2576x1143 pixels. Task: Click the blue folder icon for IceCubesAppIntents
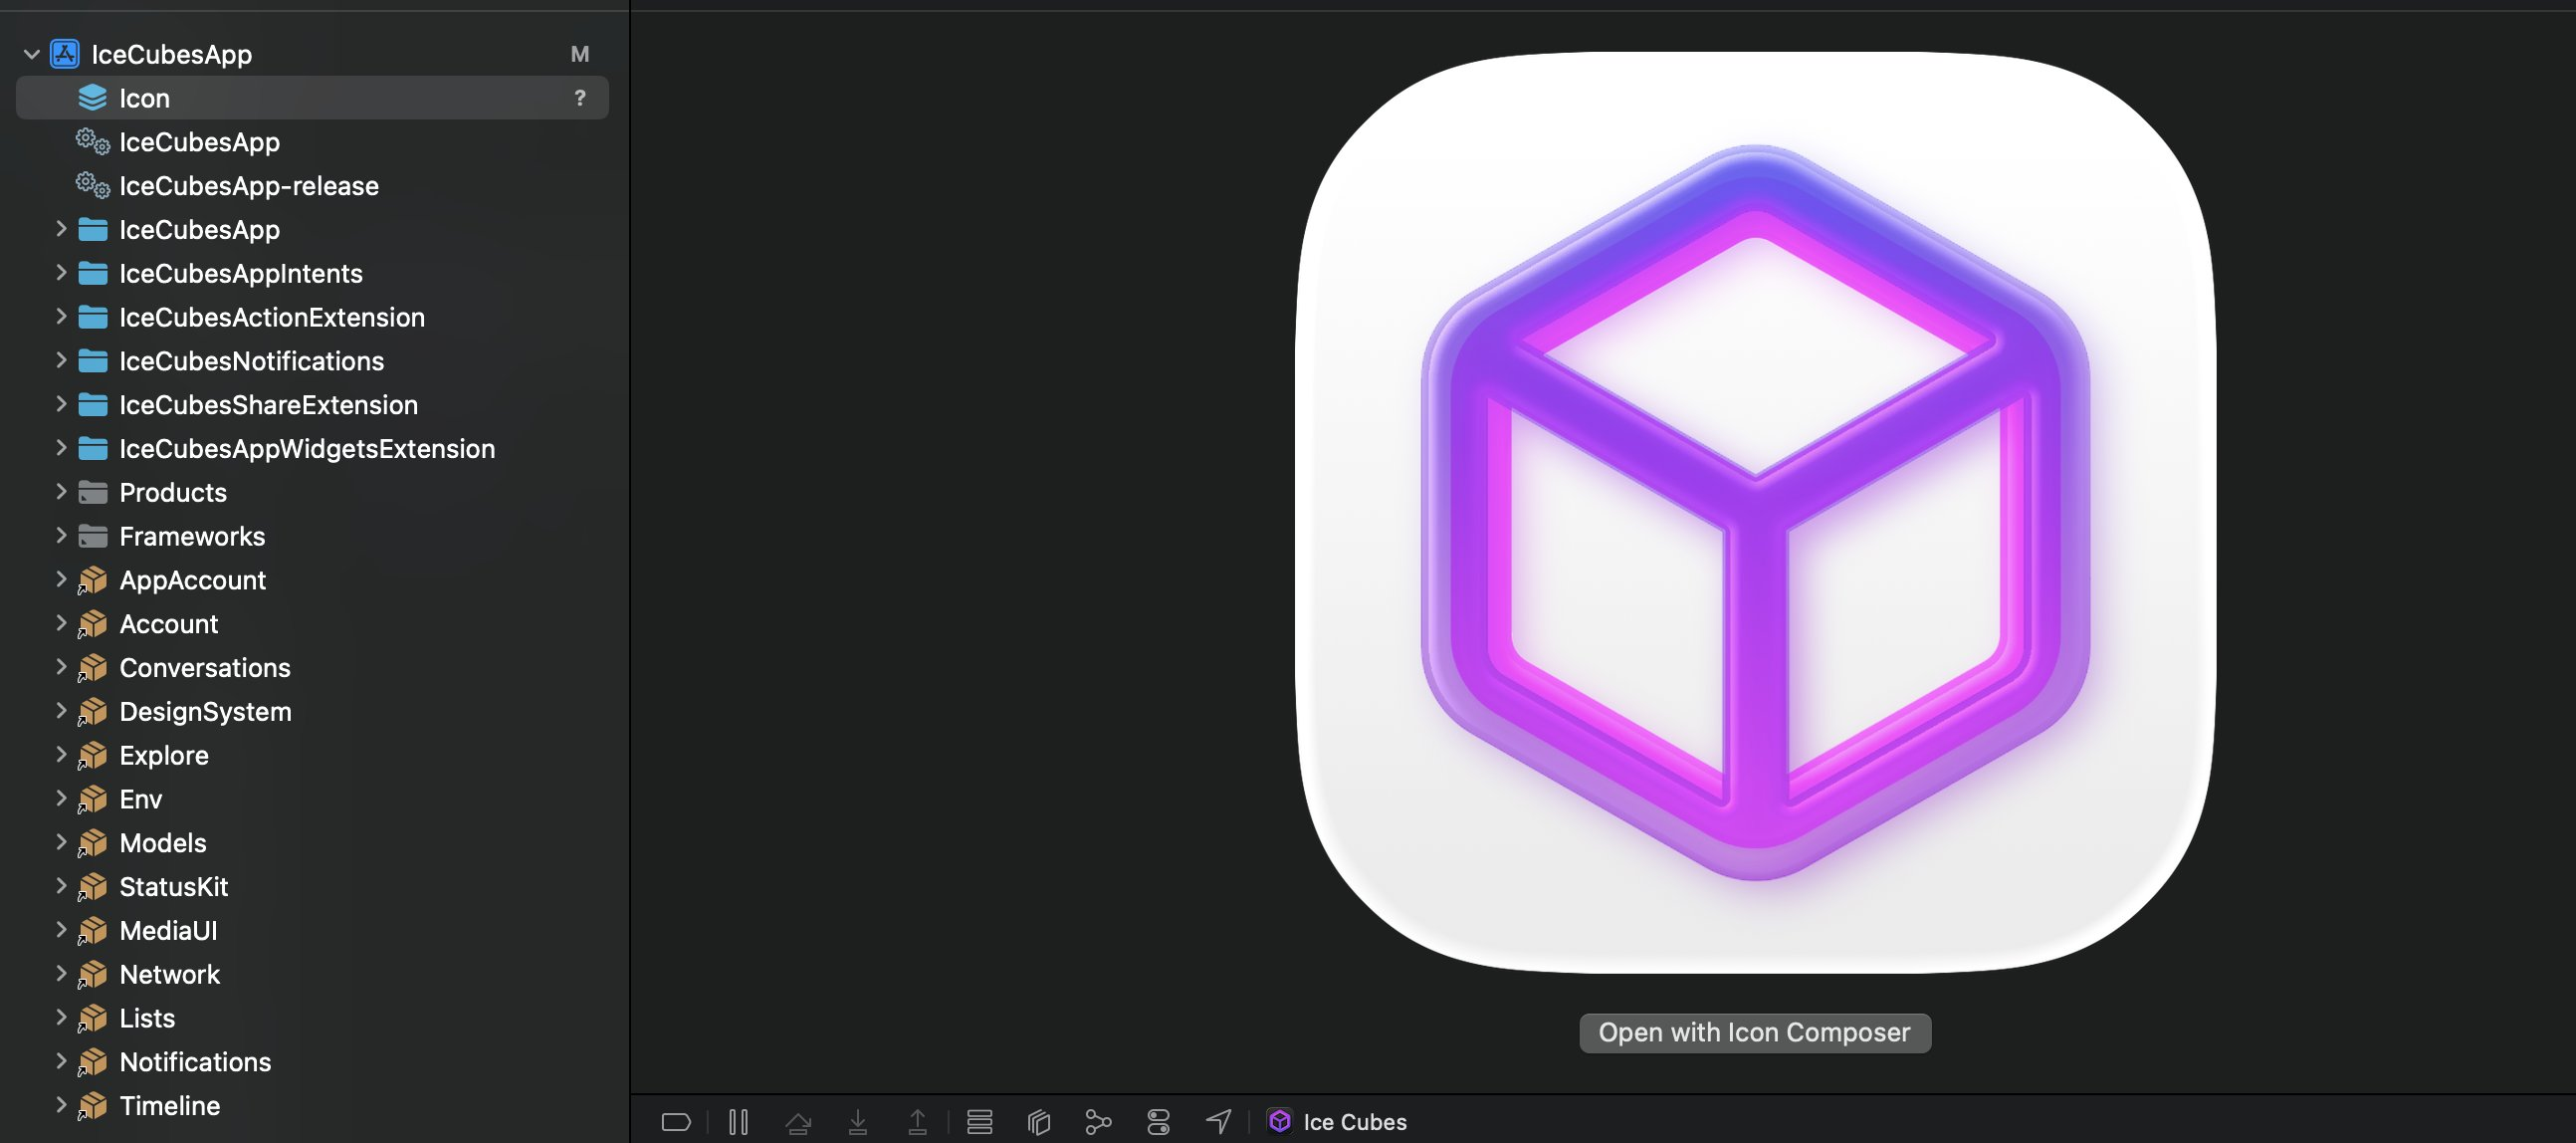pos(93,273)
